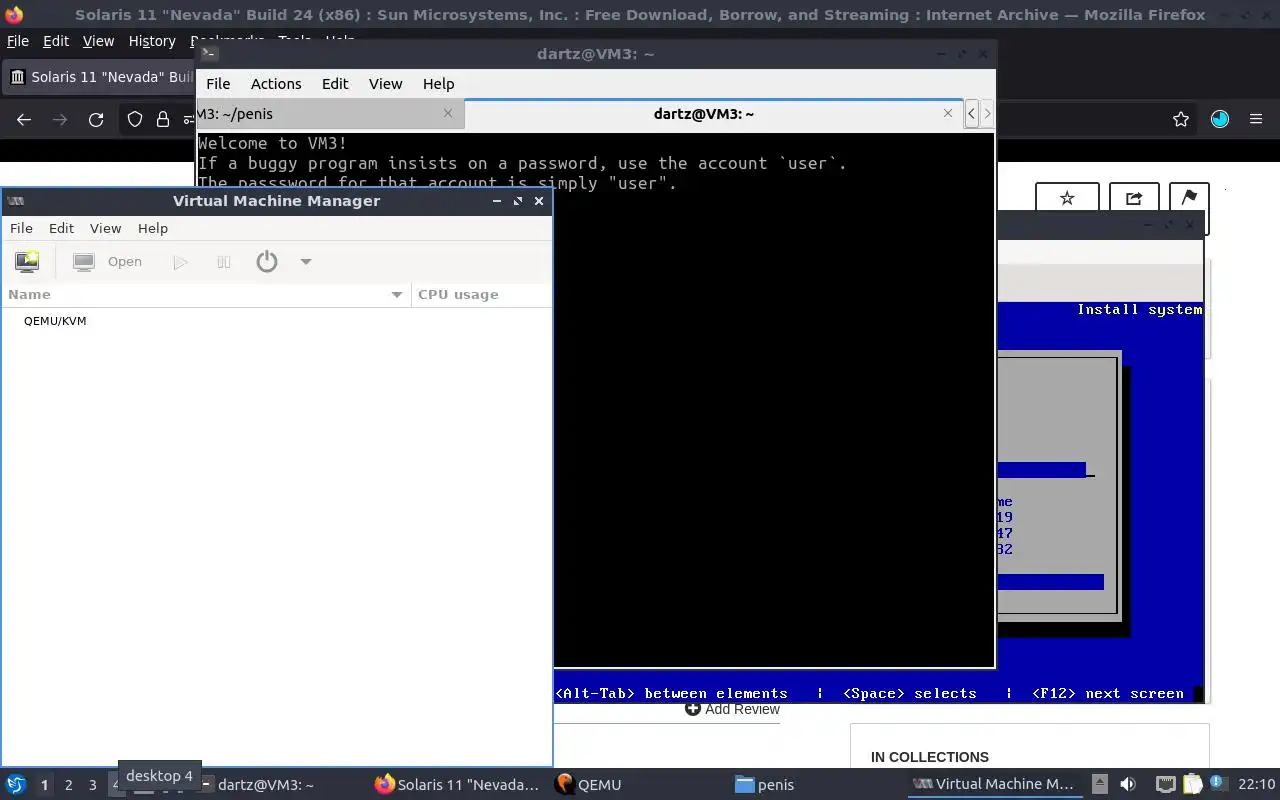Viewport: 1280px width, 800px height.
Task: Open the terminal File menu
Action: 218,84
